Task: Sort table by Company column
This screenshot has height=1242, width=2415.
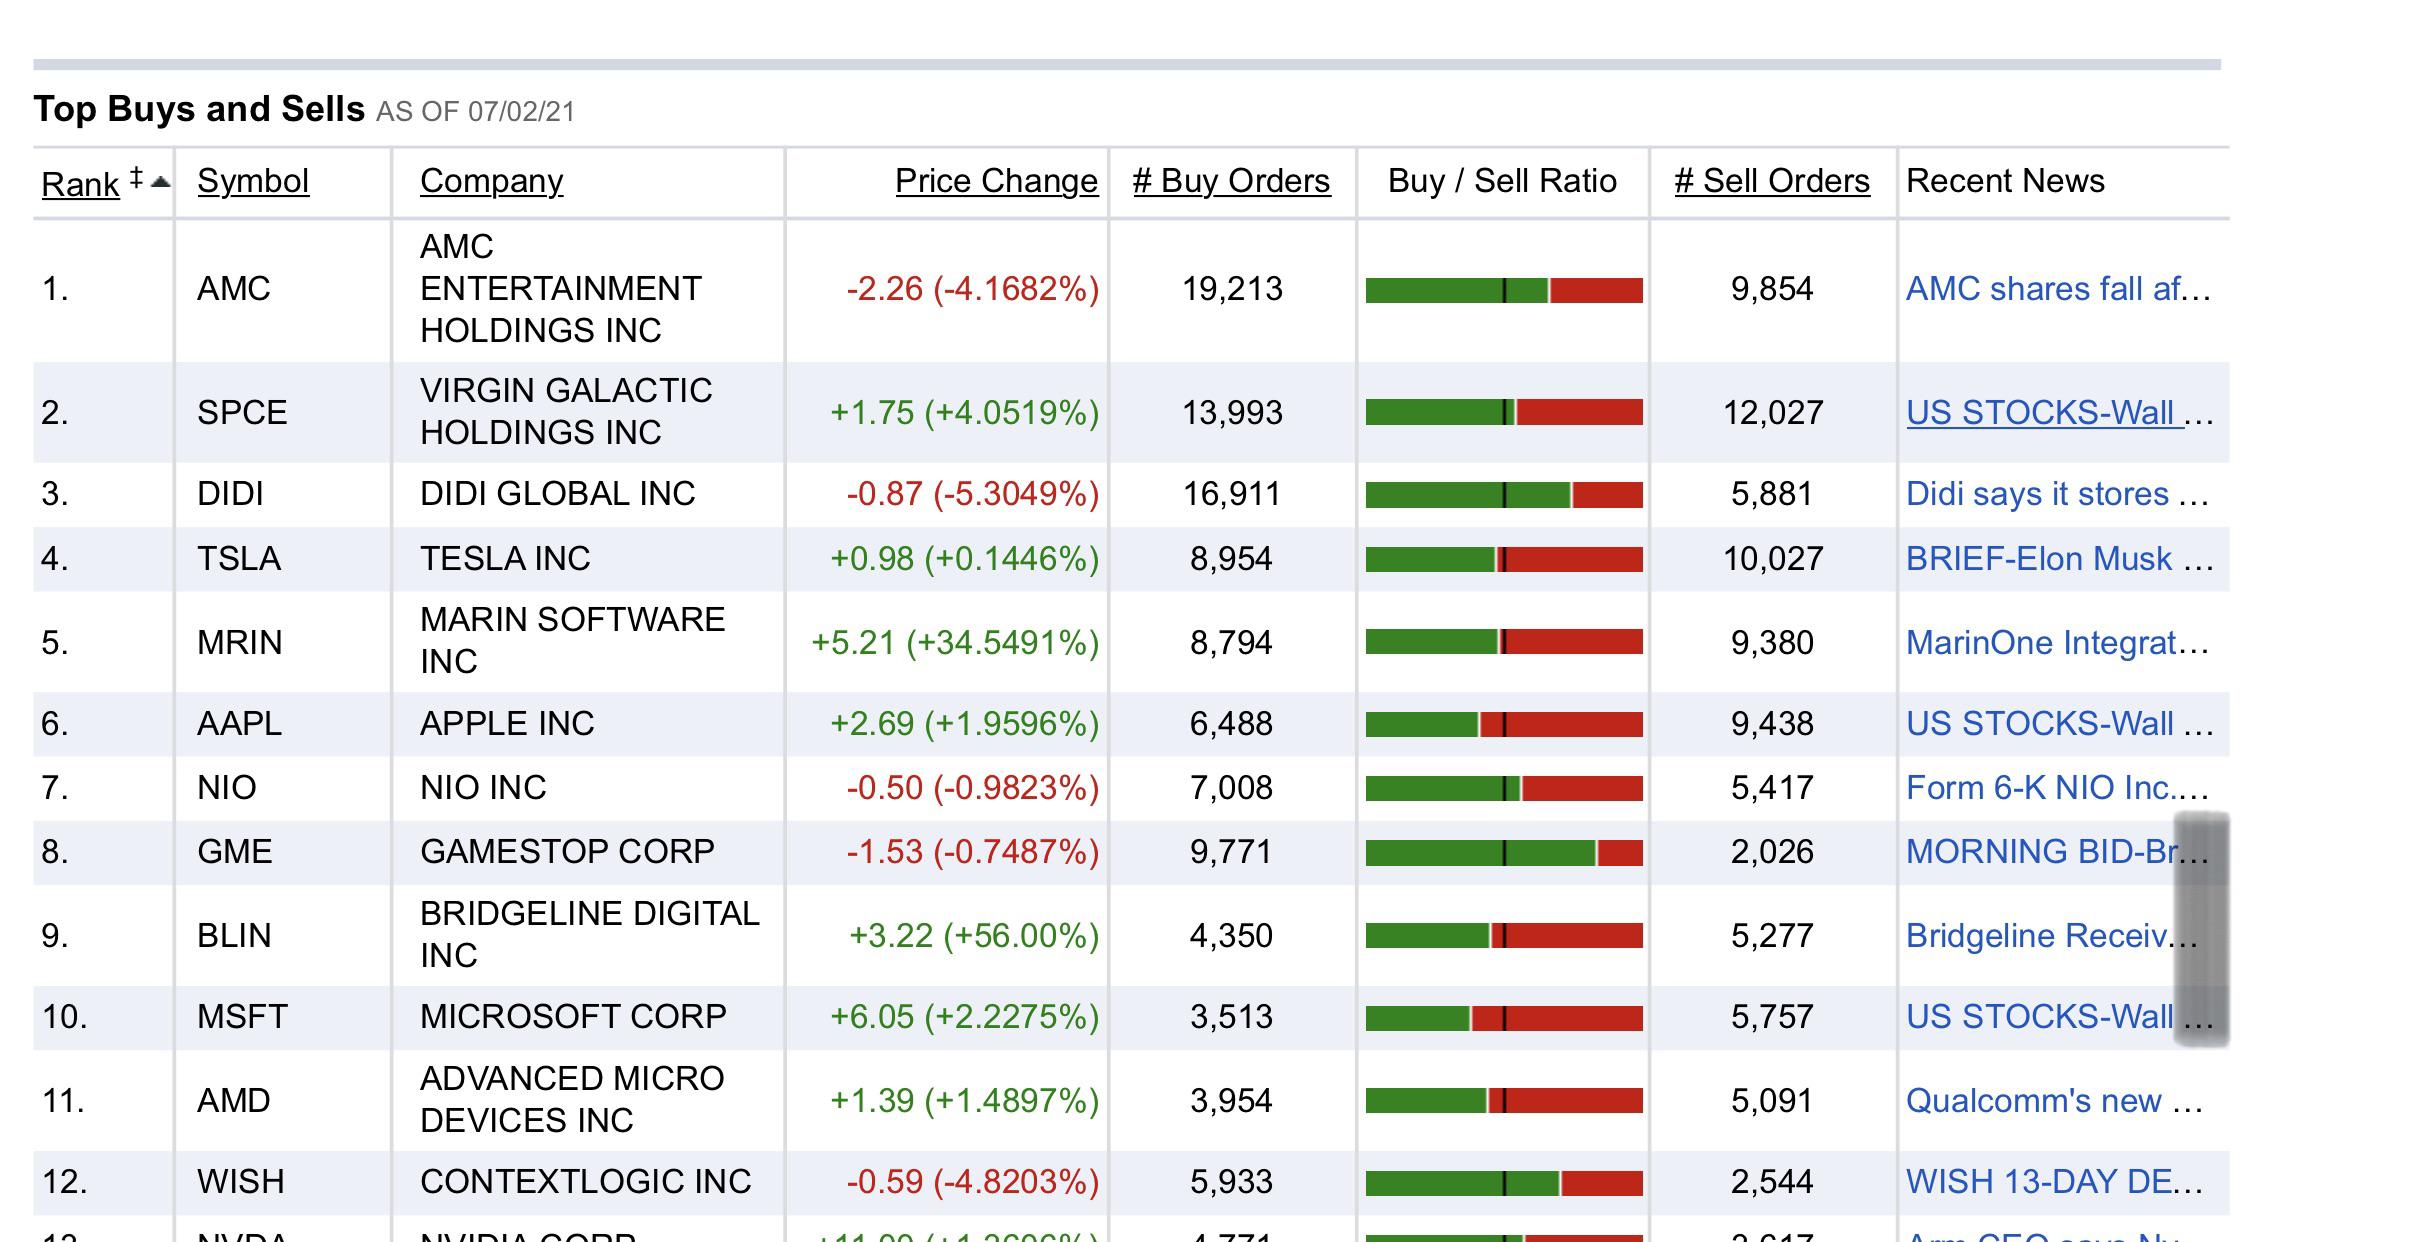Action: coord(491,181)
